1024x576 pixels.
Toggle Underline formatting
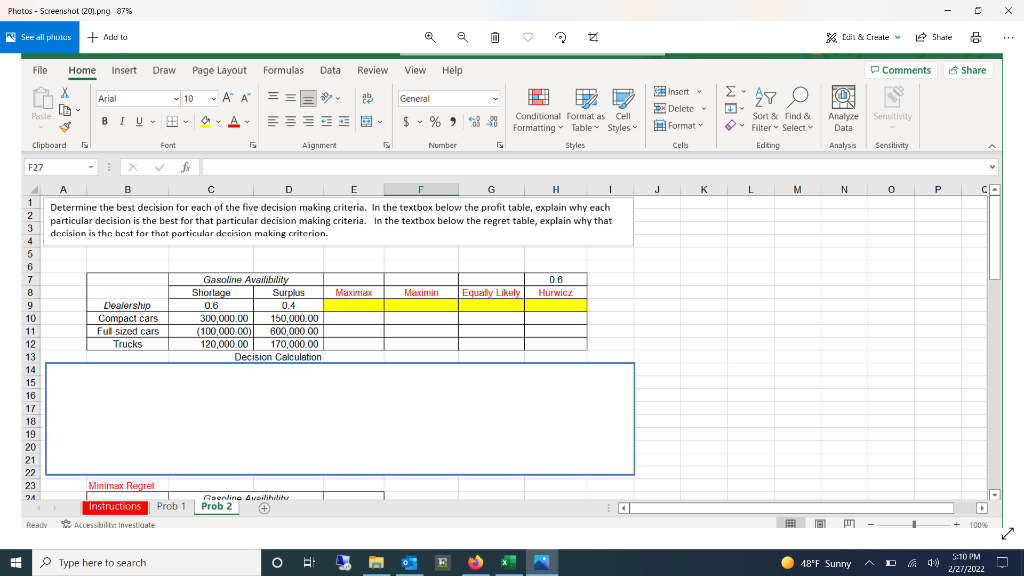click(140, 120)
